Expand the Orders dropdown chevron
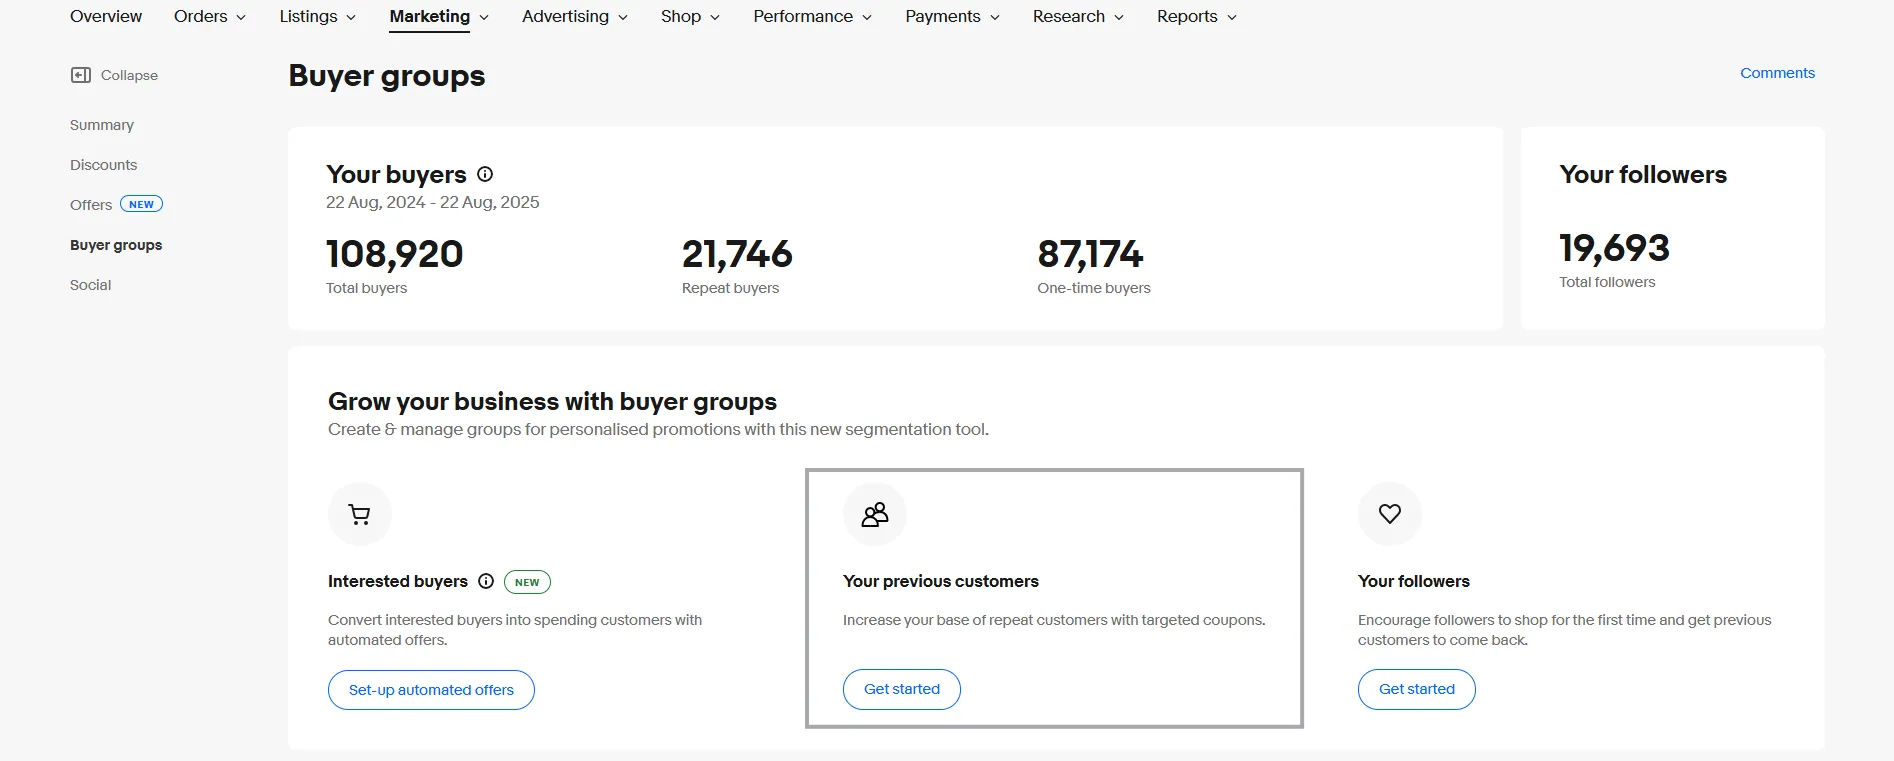 click(241, 18)
